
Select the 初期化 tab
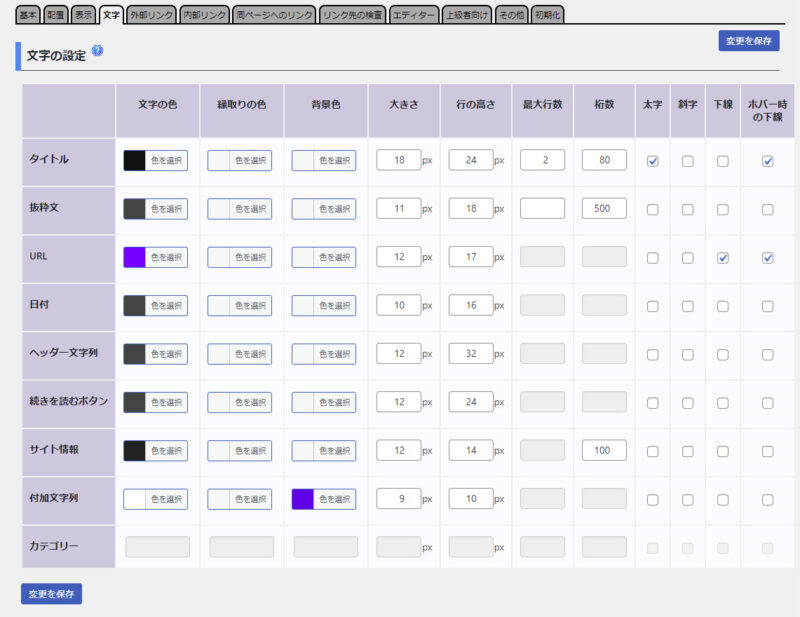pyautogui.click(x=547, y=15)
